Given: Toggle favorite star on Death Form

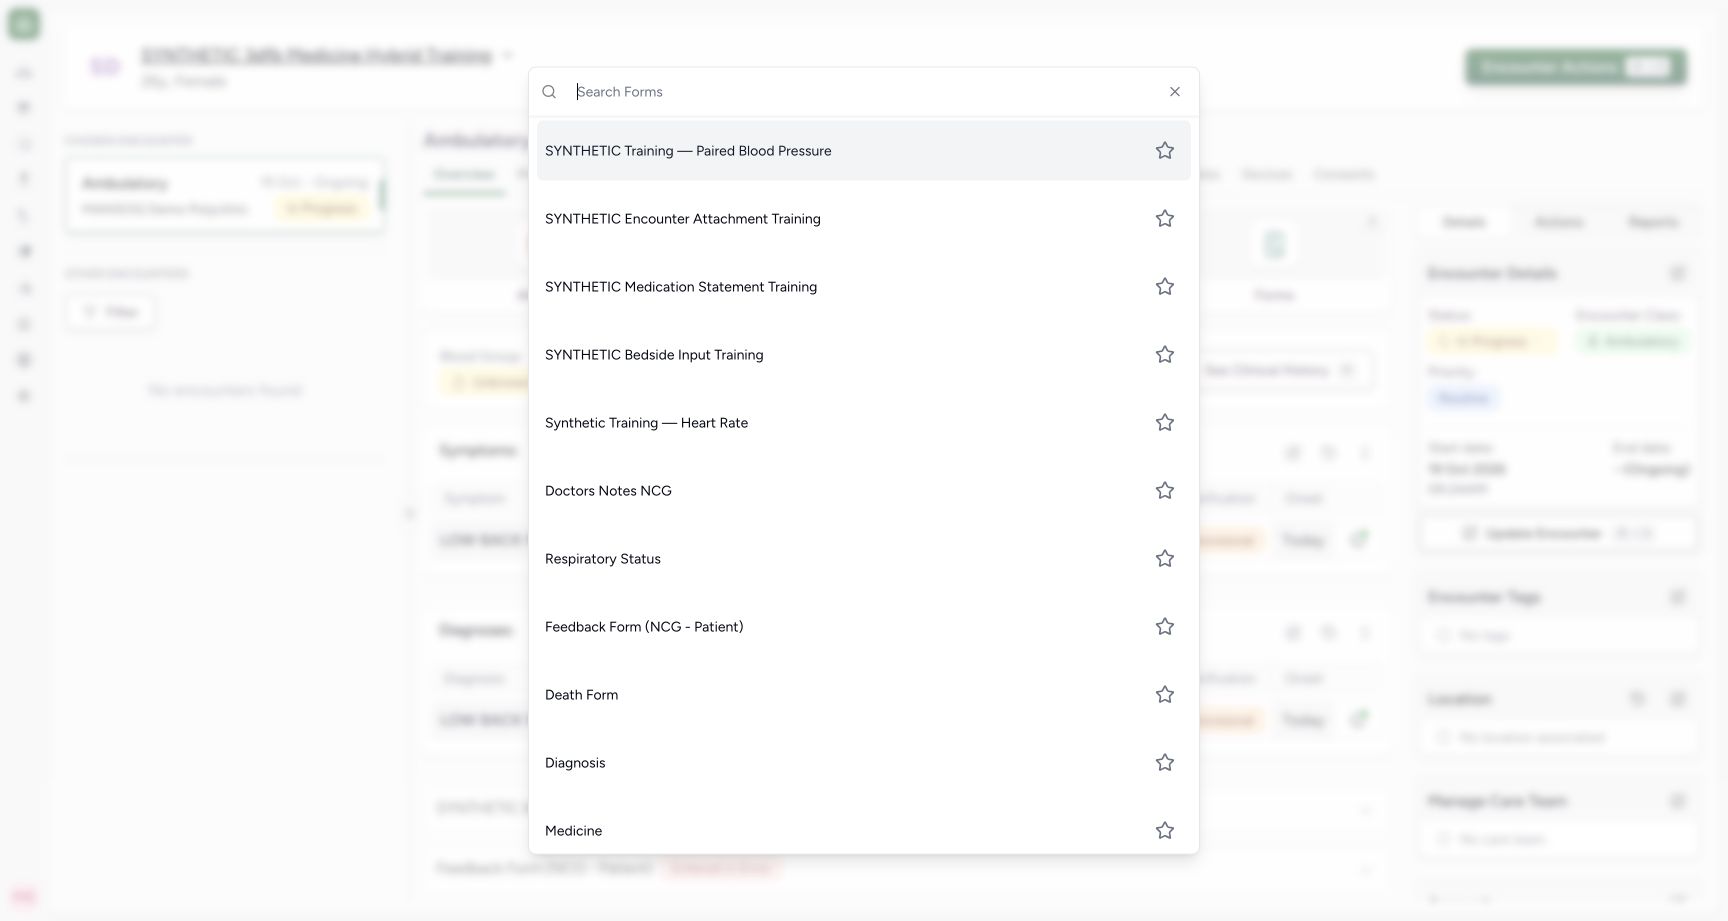Looking at the screenshot, I should click(x=1165, y=695).
